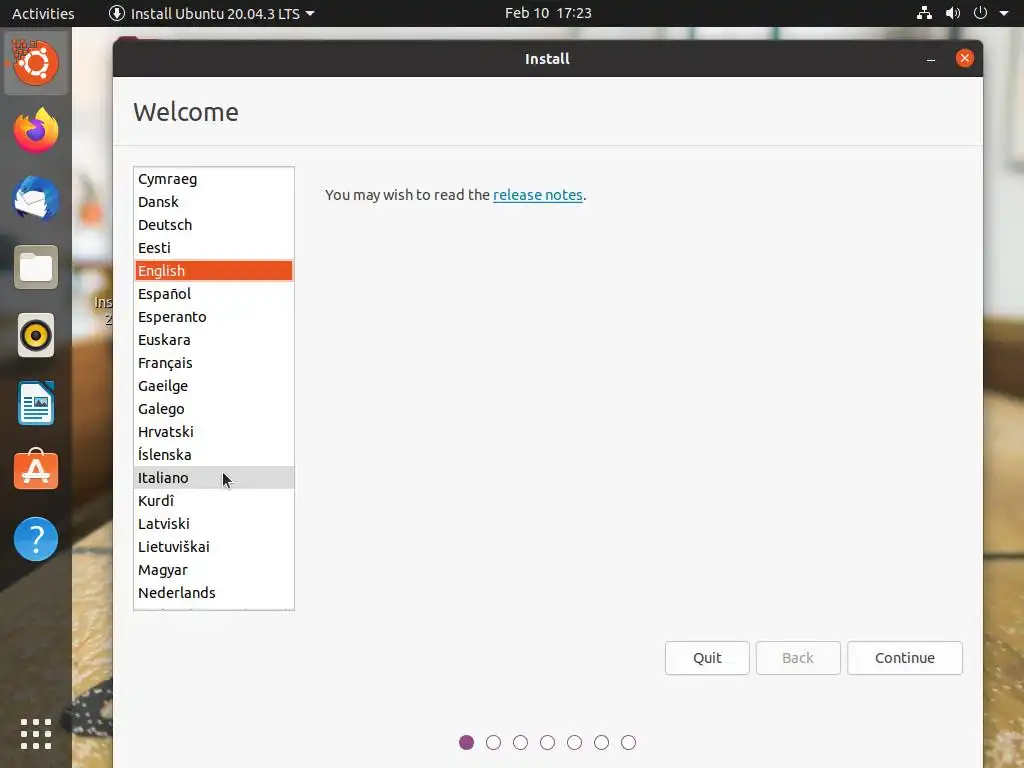The width and height of the screenshot is (1024, 768).
Task: Select Cymraeg in the language list
Action: coord(214,179)
